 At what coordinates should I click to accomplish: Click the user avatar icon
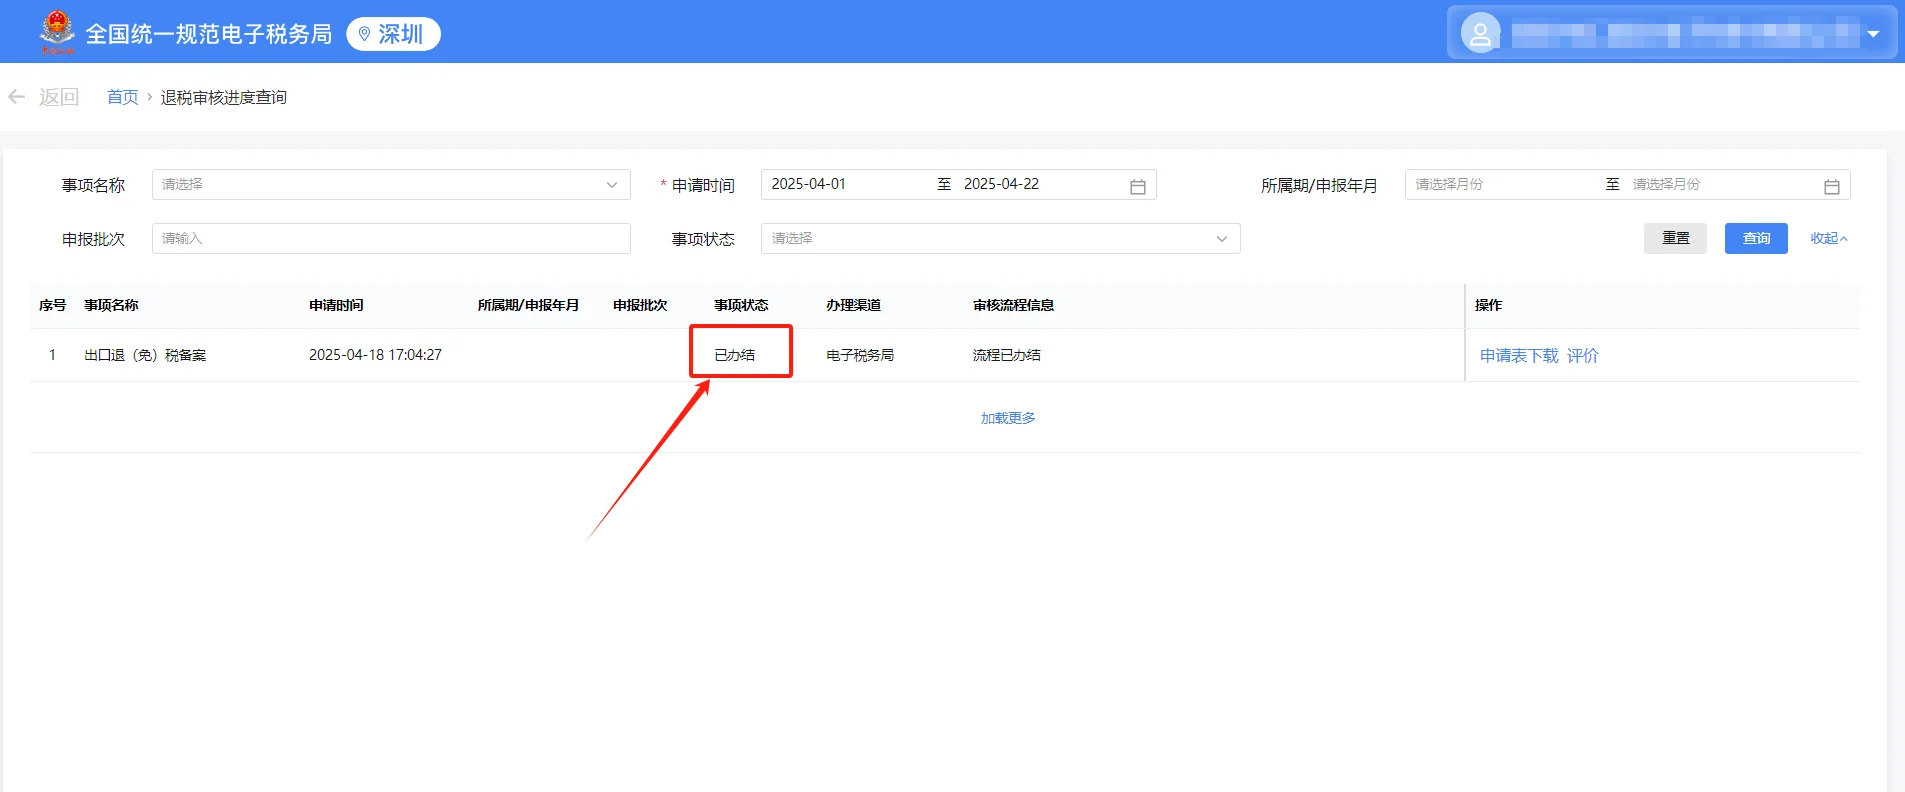pyautogui.click(x=1480, y=33)
